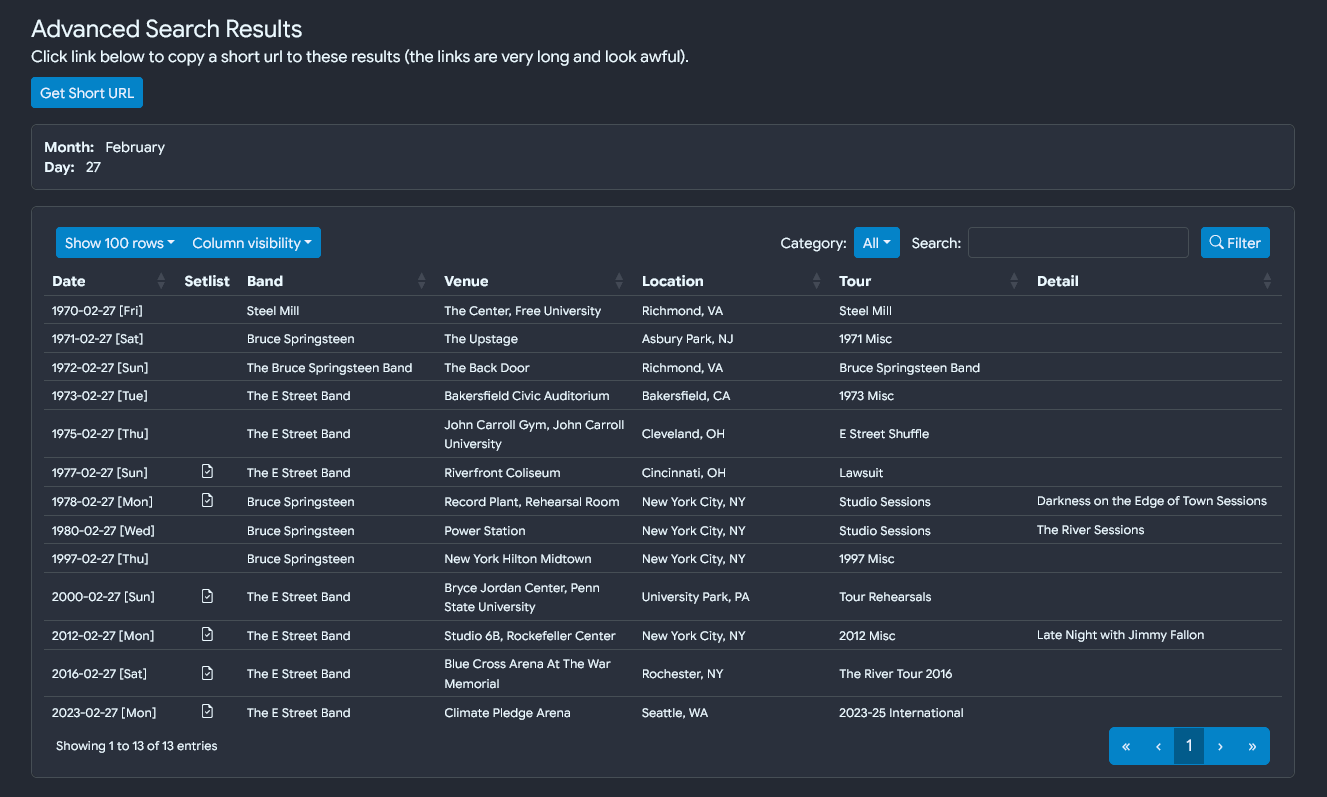
Task: Go to the next page arrow
Action: tap(1220, 746)
